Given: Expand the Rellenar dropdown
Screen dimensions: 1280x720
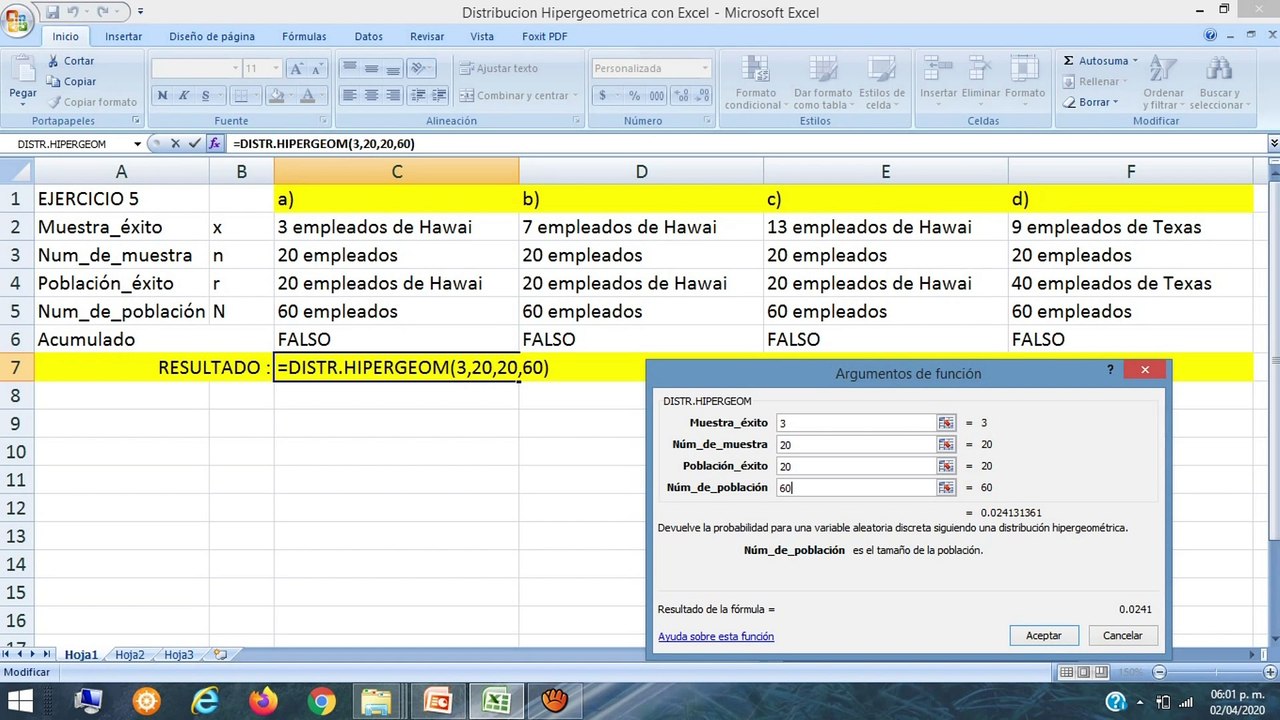Looking at the screenshot, I should pyautogui.click(x=1126, y=82).
